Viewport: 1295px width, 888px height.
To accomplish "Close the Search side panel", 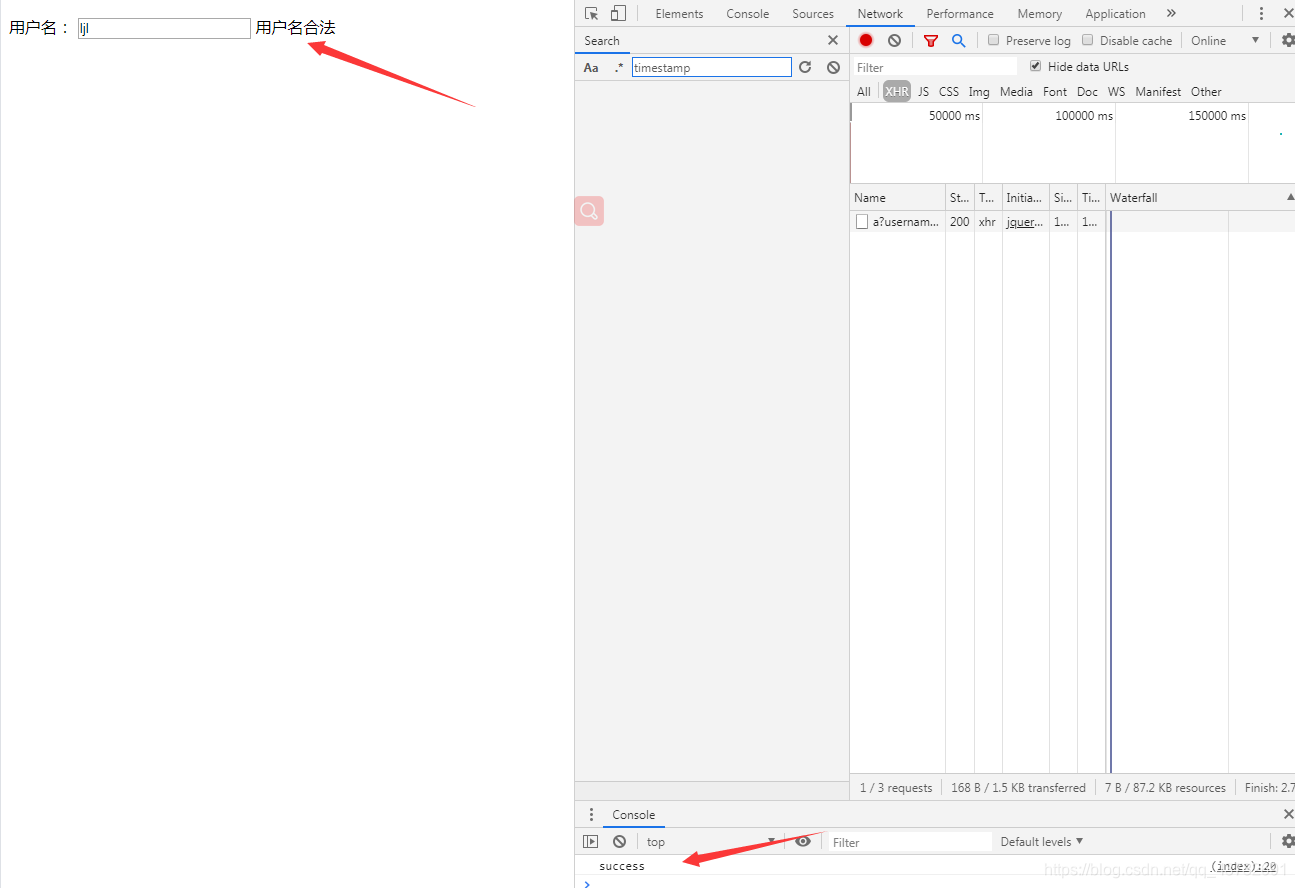I will pyautogui.click(x=833, y=40).
